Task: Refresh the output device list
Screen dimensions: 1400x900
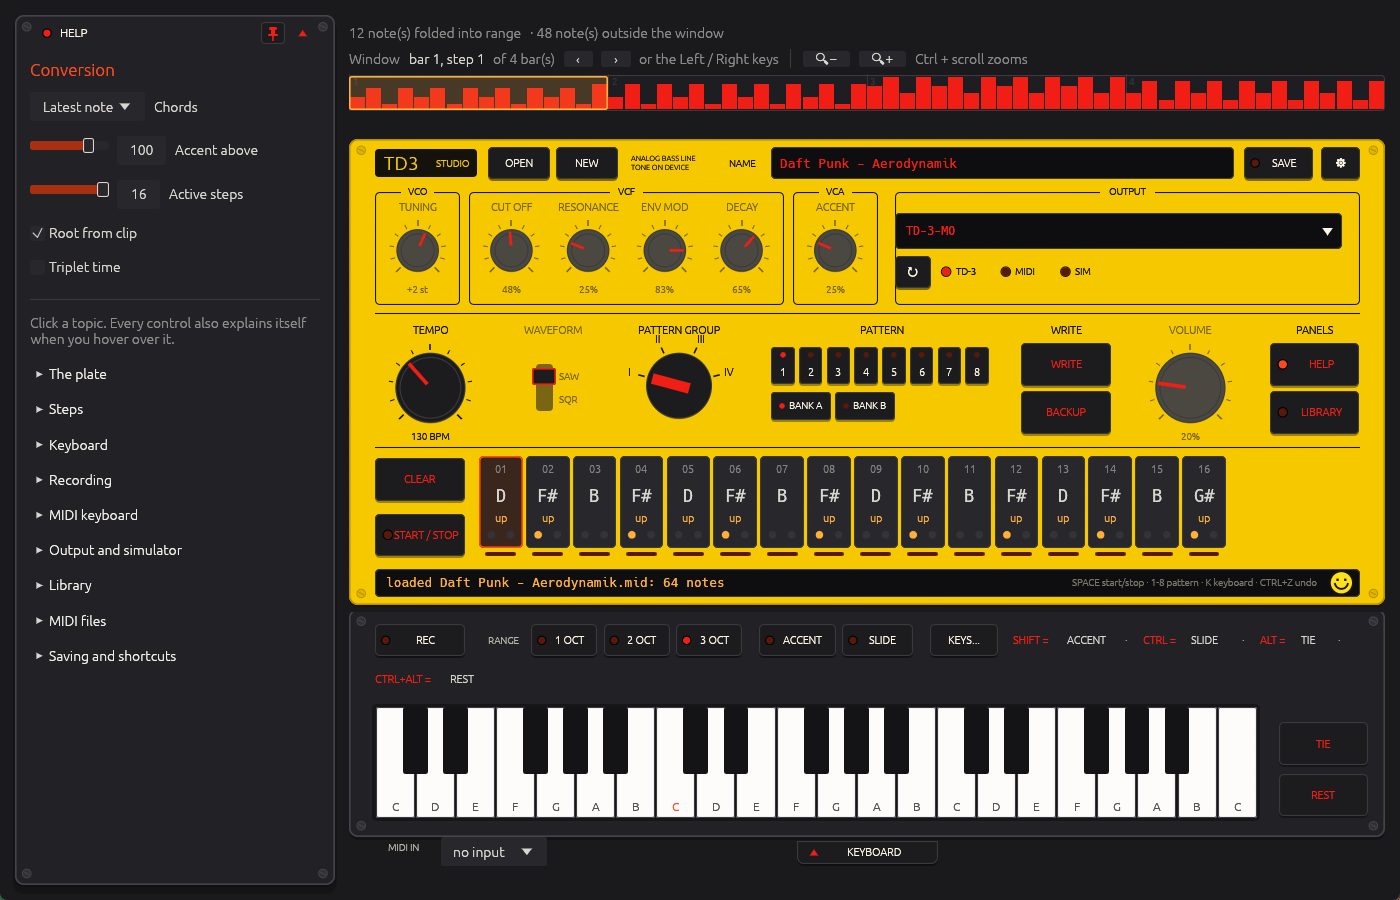Action: (x=912, y=272)
